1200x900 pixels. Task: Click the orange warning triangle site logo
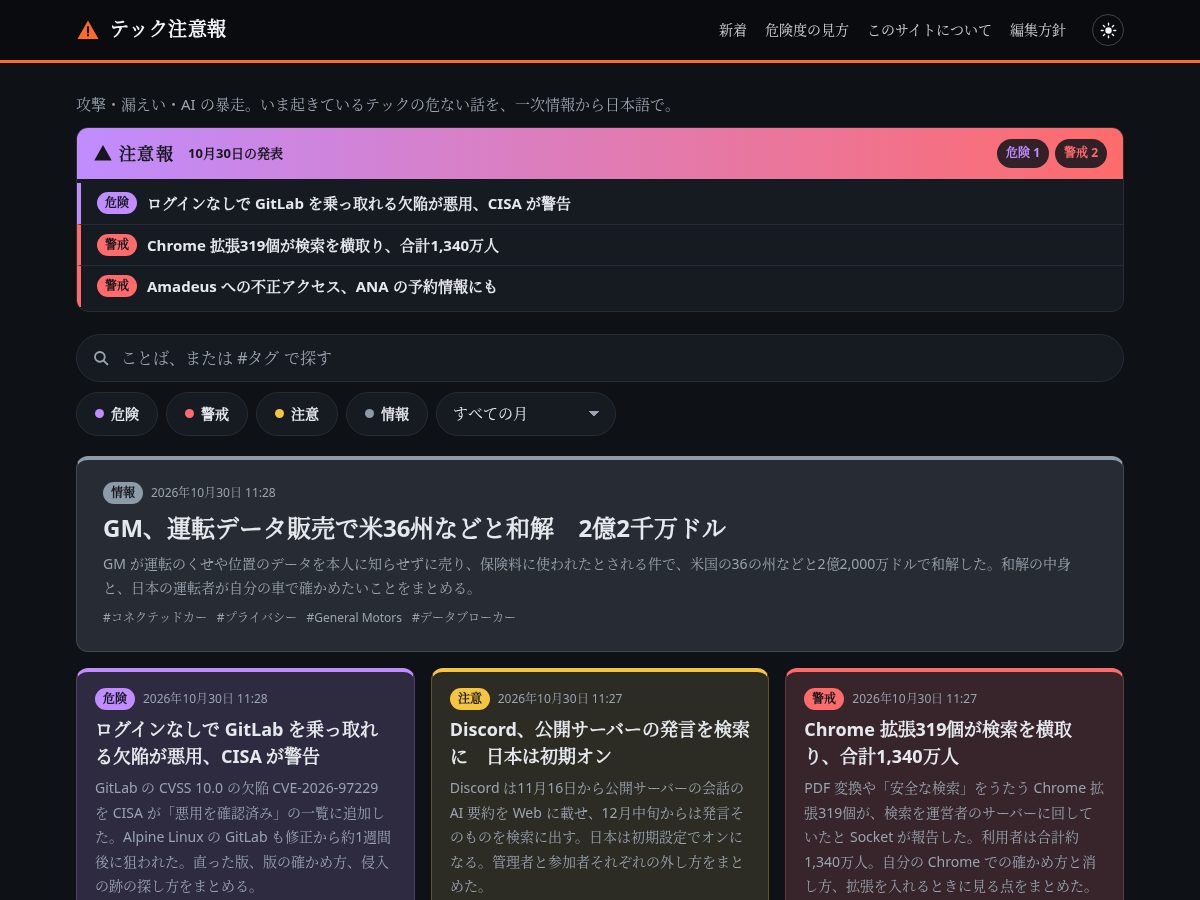point(88,30)
